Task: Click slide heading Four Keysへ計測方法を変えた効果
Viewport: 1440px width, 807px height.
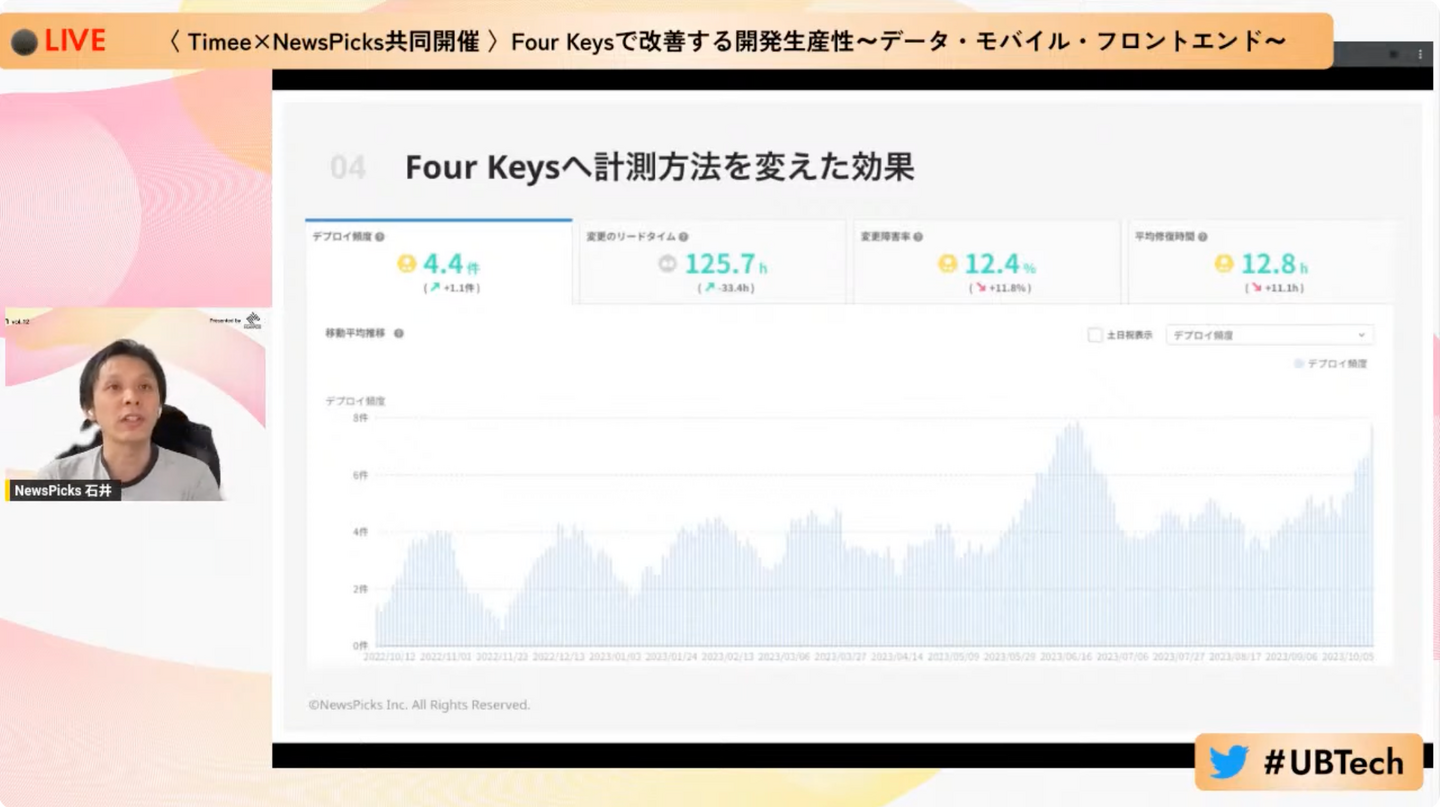Action: [660, 167]
